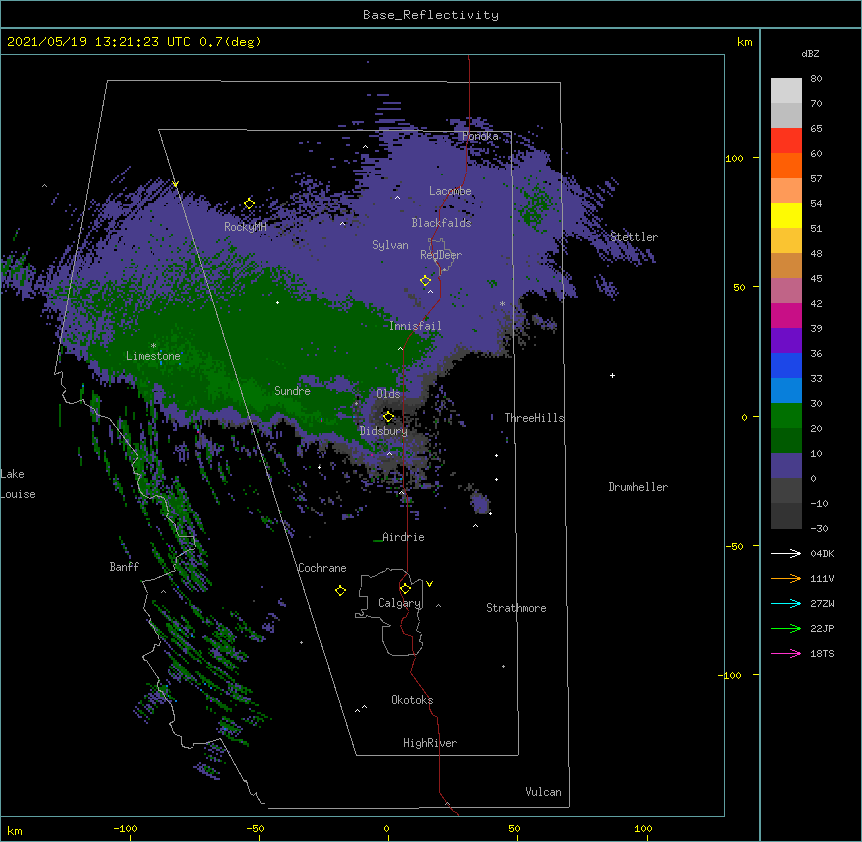Click the 04DK legend label

pyautogui.click(x=822, y=553)
